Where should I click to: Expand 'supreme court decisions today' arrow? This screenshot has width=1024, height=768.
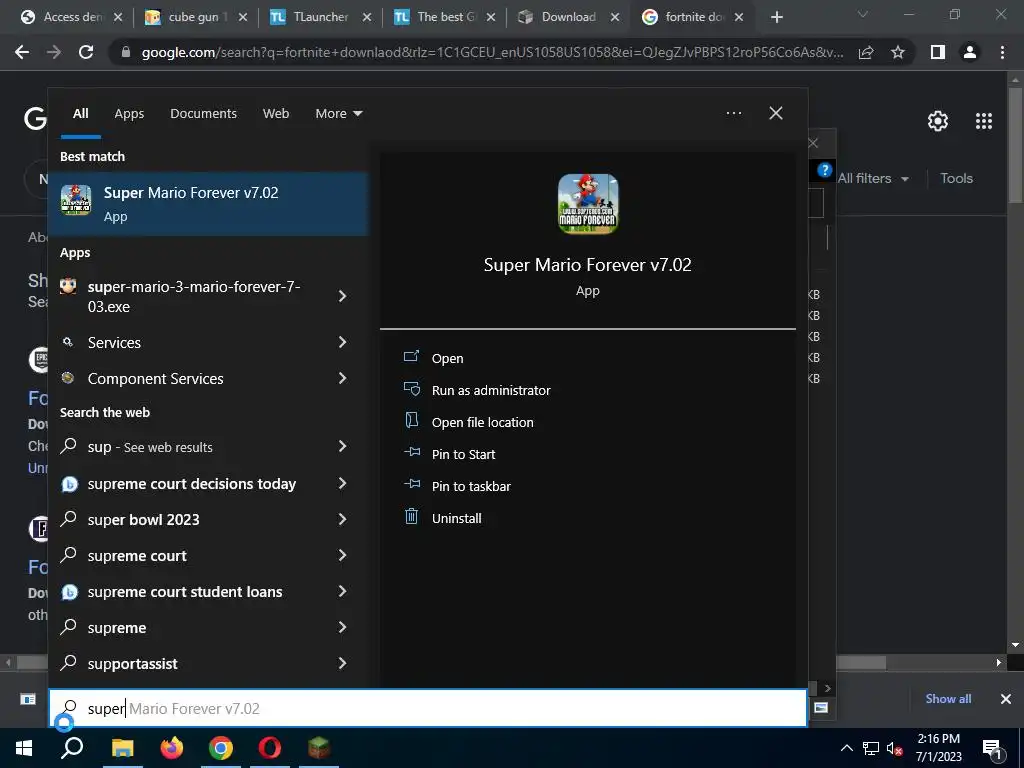pos(342,483)
